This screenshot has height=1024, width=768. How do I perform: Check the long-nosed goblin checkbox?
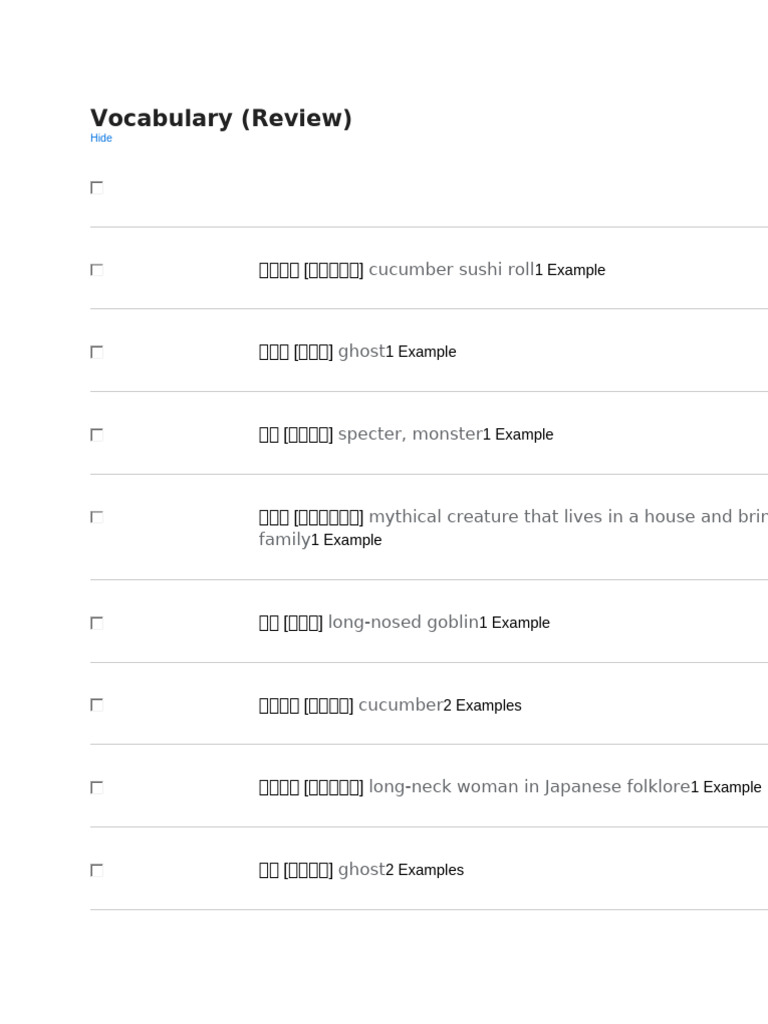pos(97,623)
